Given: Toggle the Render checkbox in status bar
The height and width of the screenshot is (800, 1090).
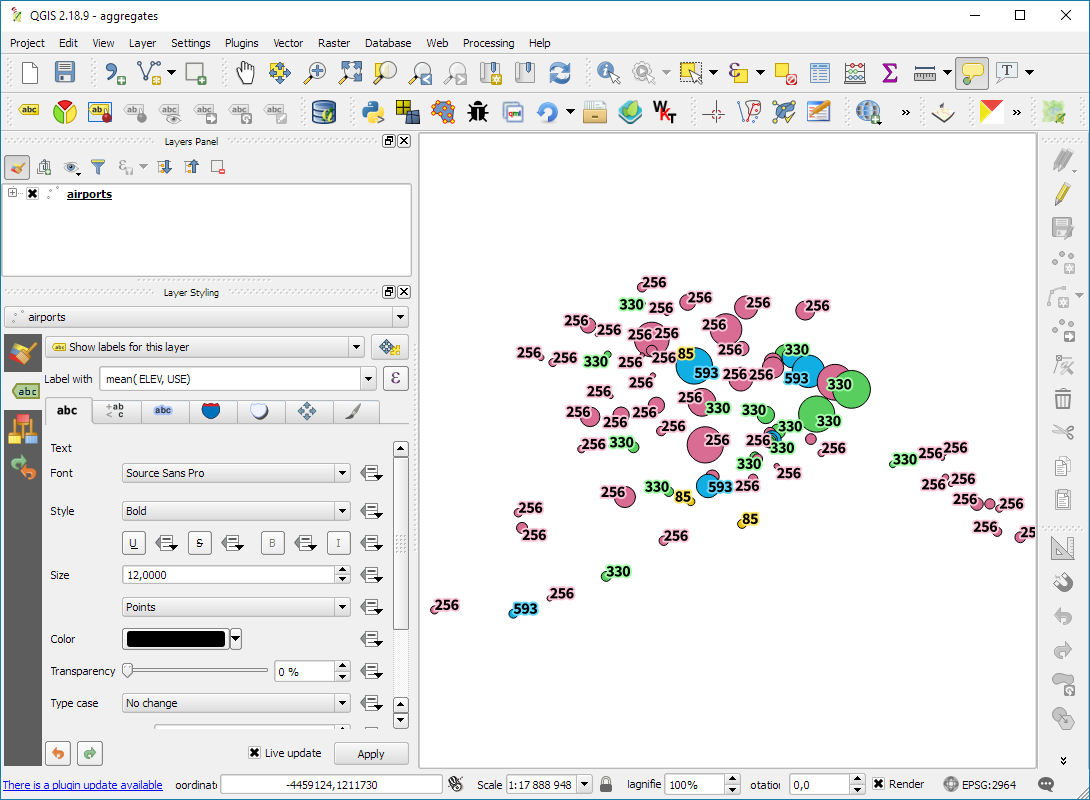Looking at the screenshot, I should click(x=878, y=784).
